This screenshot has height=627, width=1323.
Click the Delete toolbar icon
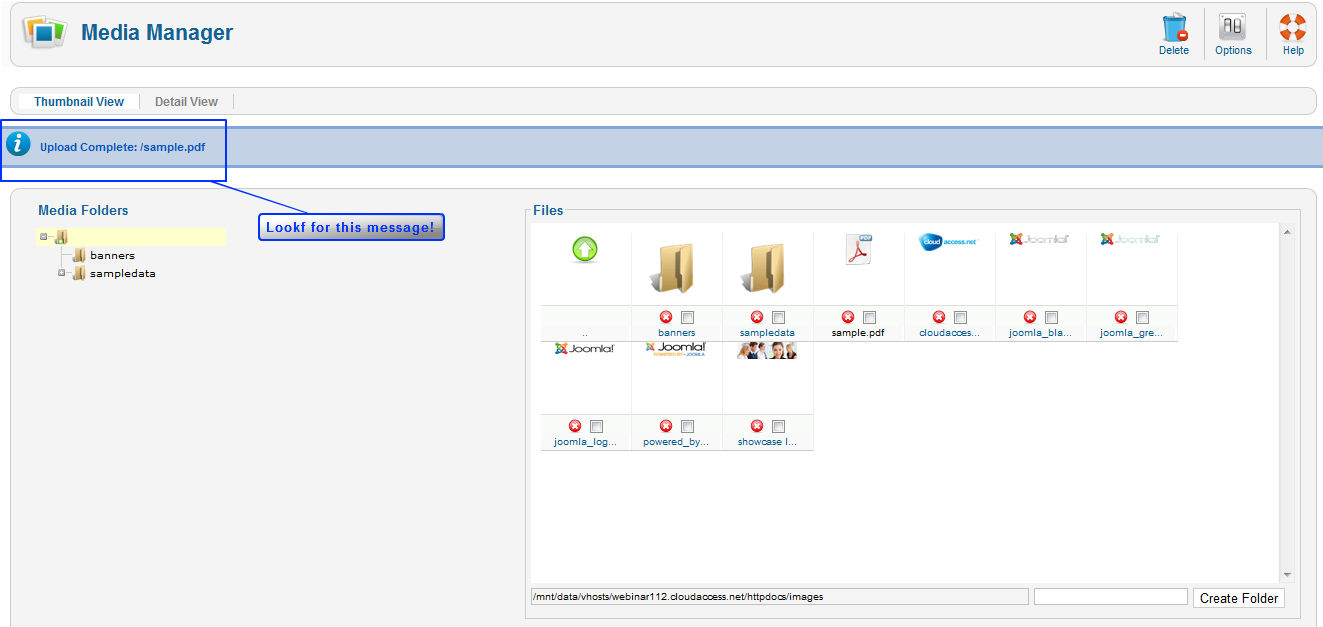click(1174, 27)
